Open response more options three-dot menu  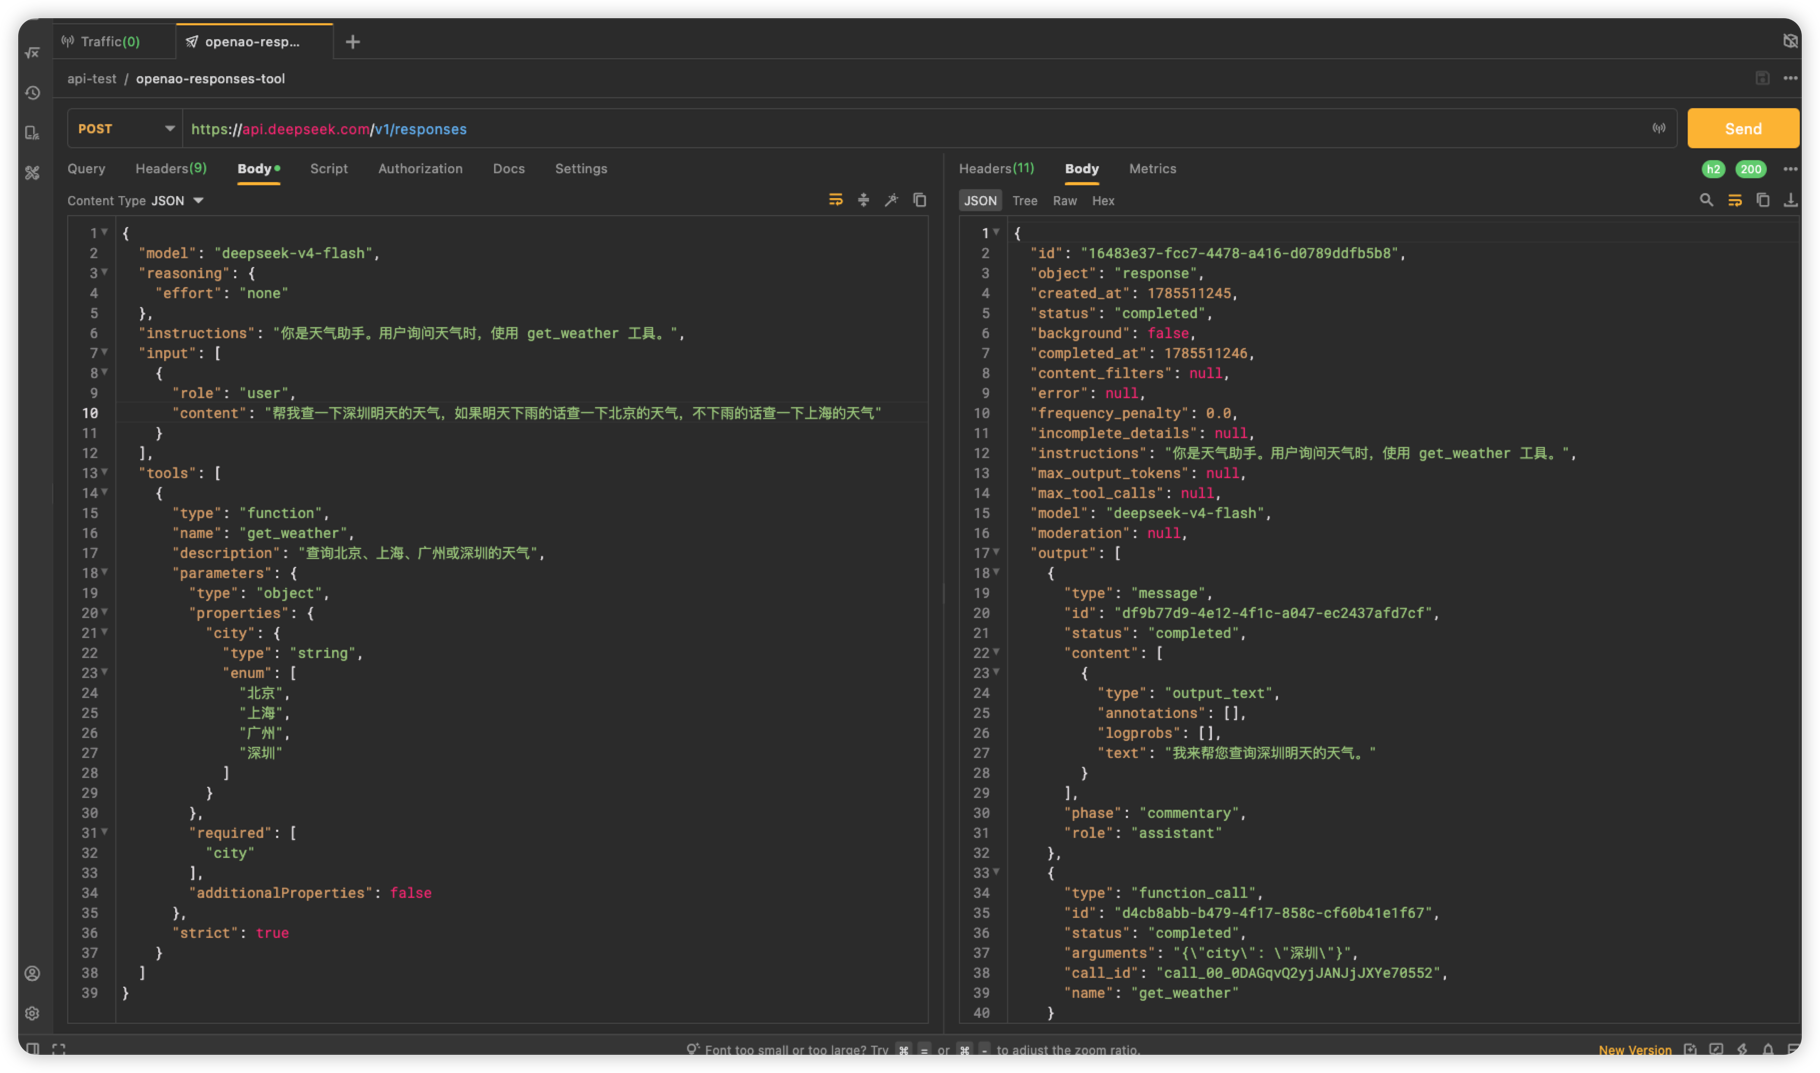click(x=1790, y=168)
